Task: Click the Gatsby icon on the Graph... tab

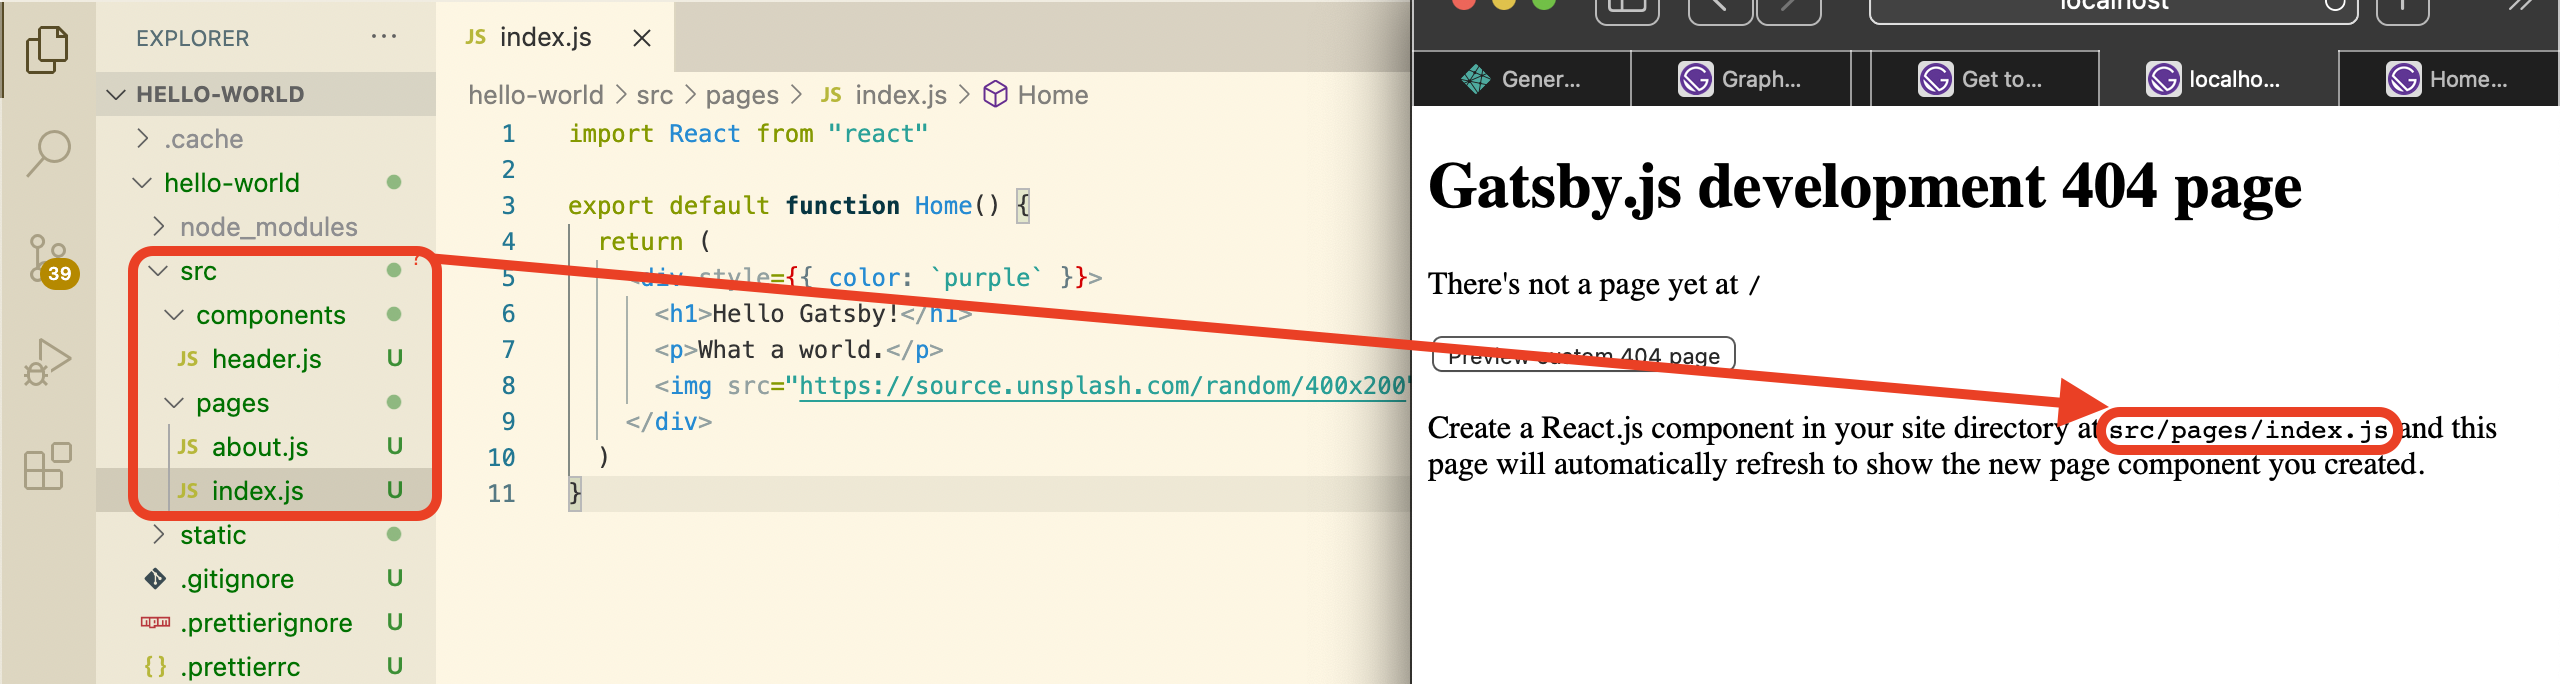Action: (x=1695, y=79)
